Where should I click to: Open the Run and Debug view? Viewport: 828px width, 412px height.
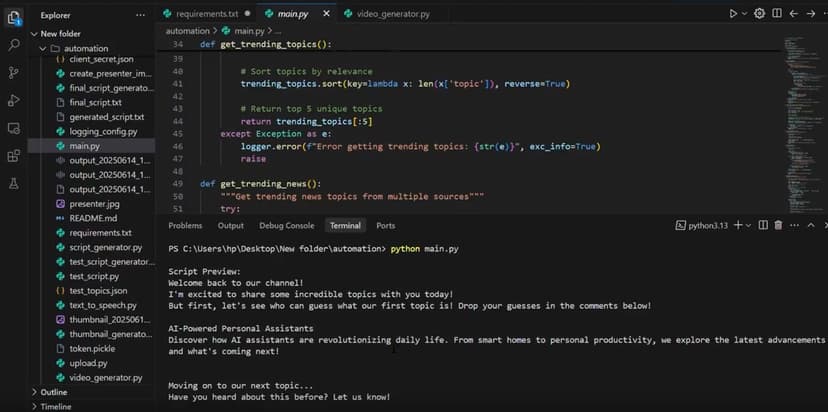click(14, 100)
